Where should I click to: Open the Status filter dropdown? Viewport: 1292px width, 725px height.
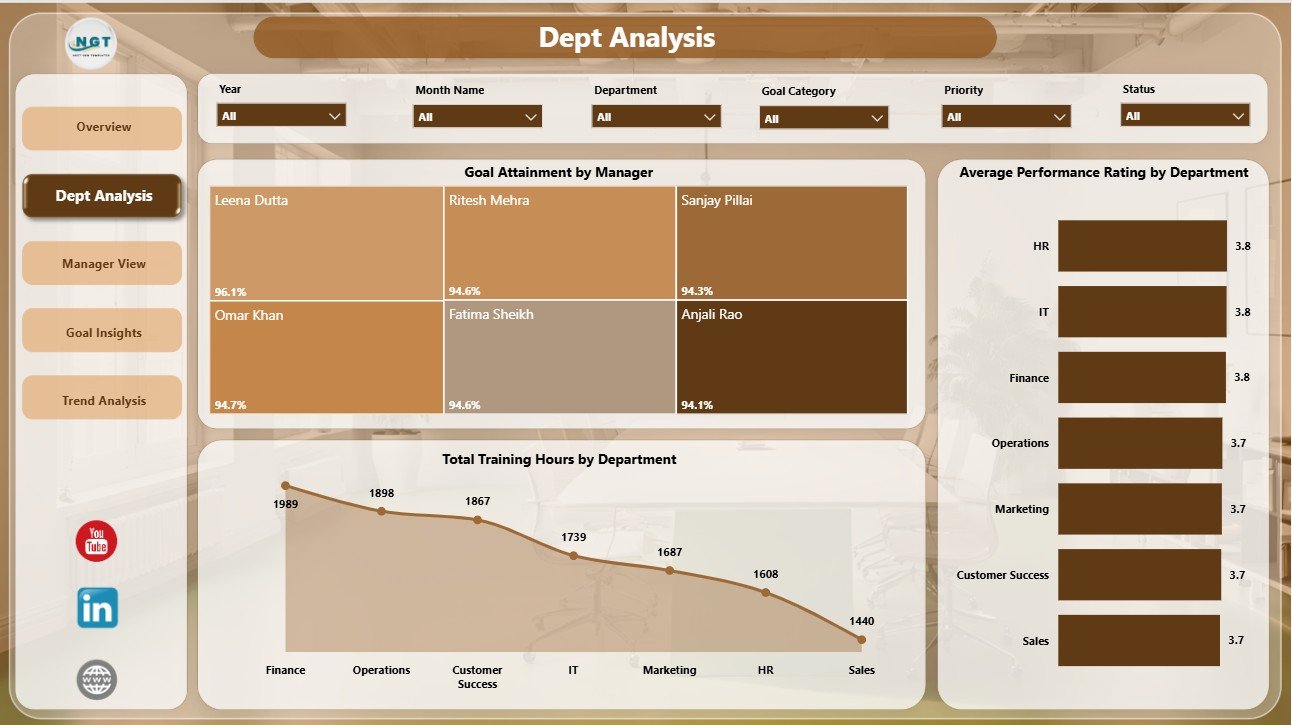click(x=1185, y=115)
